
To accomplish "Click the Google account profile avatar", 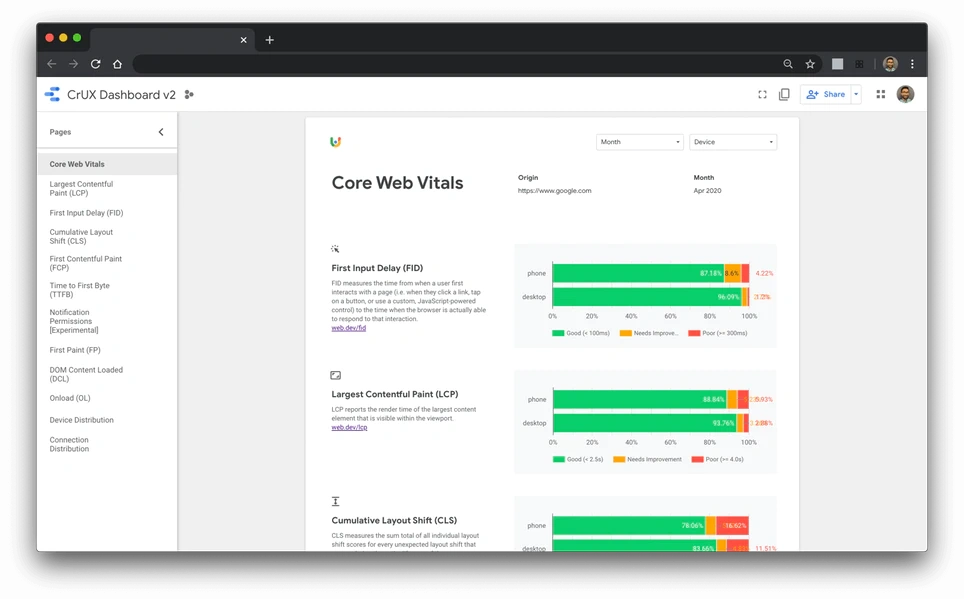I will [x=905, y=94].
